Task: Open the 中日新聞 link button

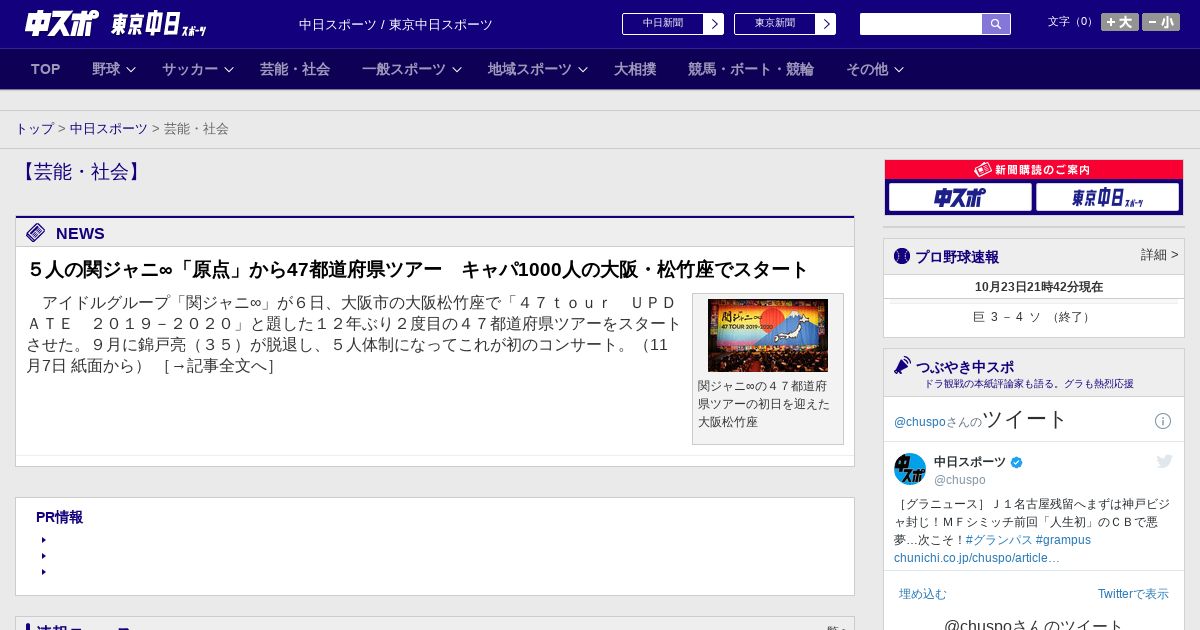Action: 663,24
